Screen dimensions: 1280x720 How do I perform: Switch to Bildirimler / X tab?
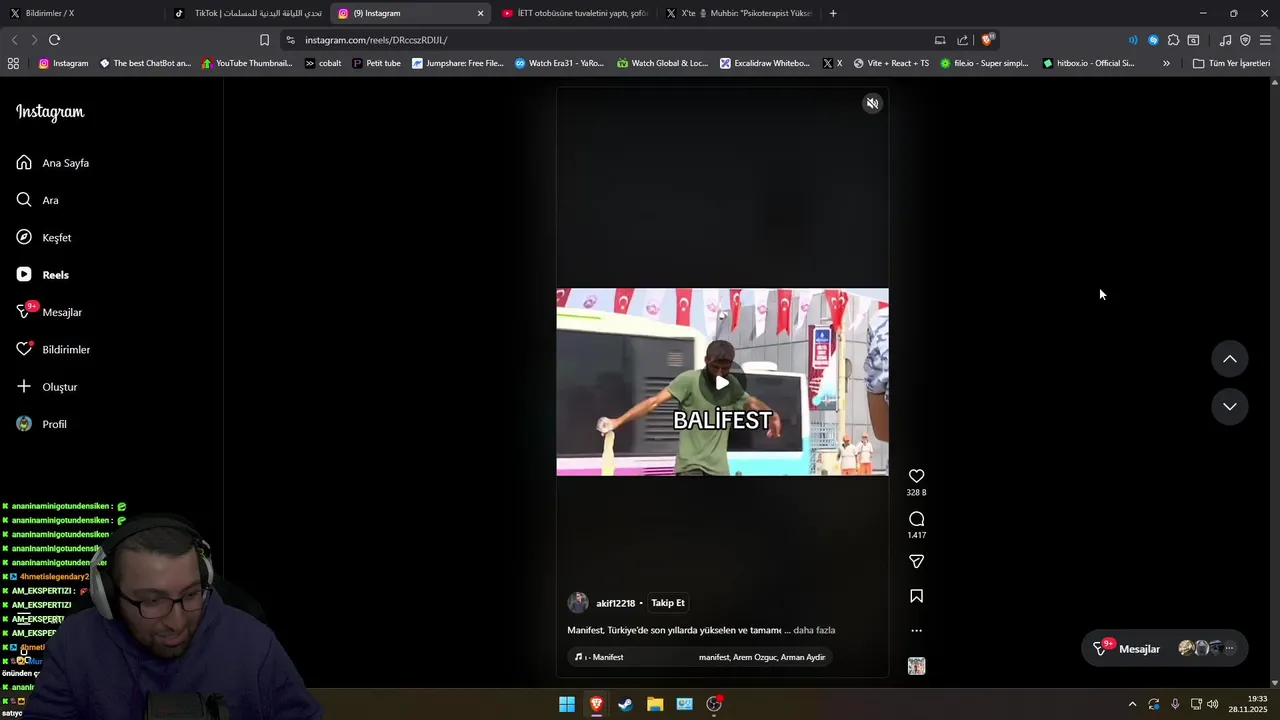click(x=80, y=13)
